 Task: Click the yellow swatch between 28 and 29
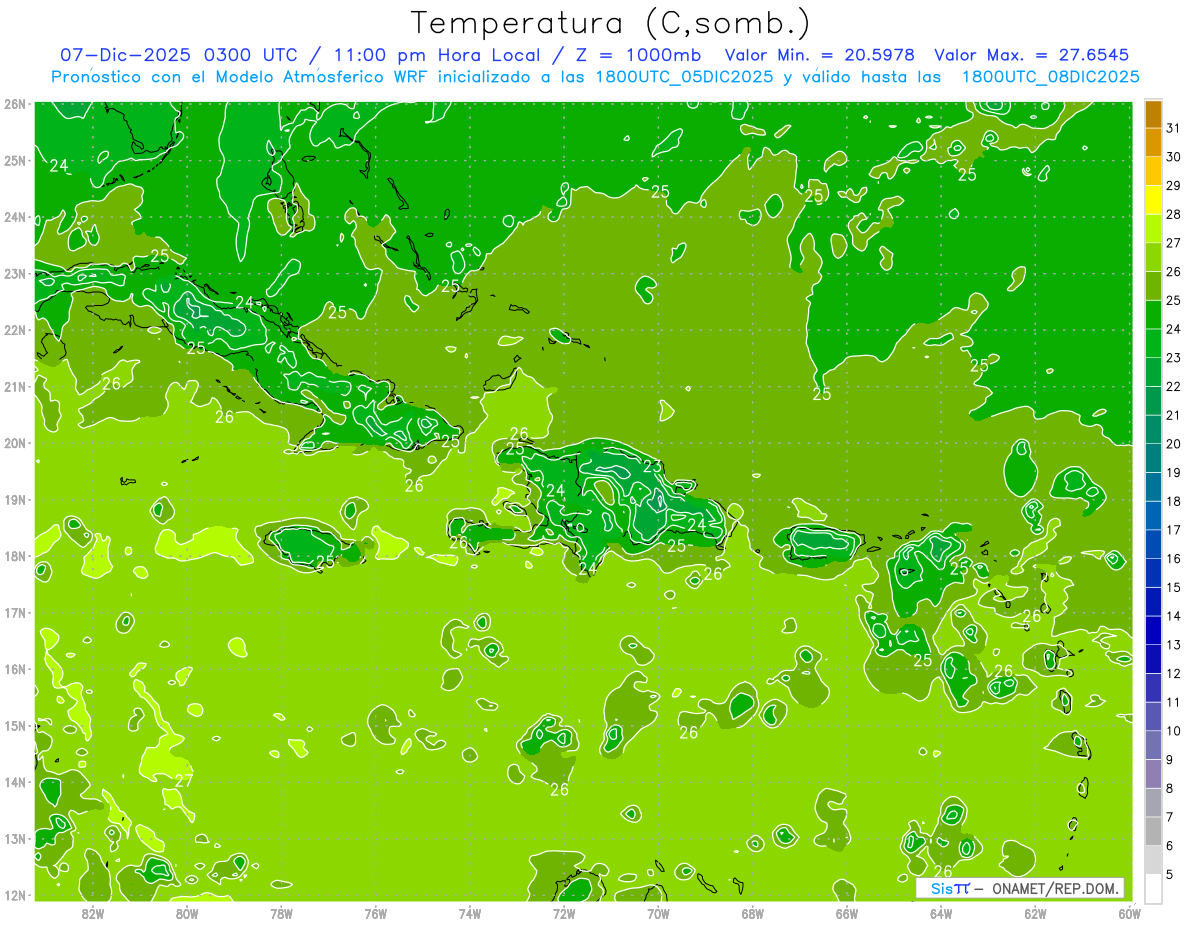[x=1153, y=200]
